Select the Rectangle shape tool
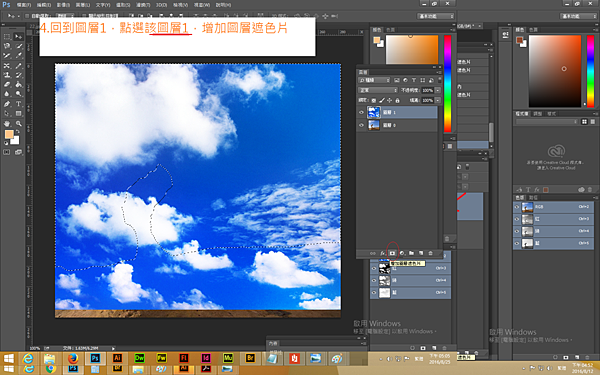 pyautogui.click(x=18, y=114)
